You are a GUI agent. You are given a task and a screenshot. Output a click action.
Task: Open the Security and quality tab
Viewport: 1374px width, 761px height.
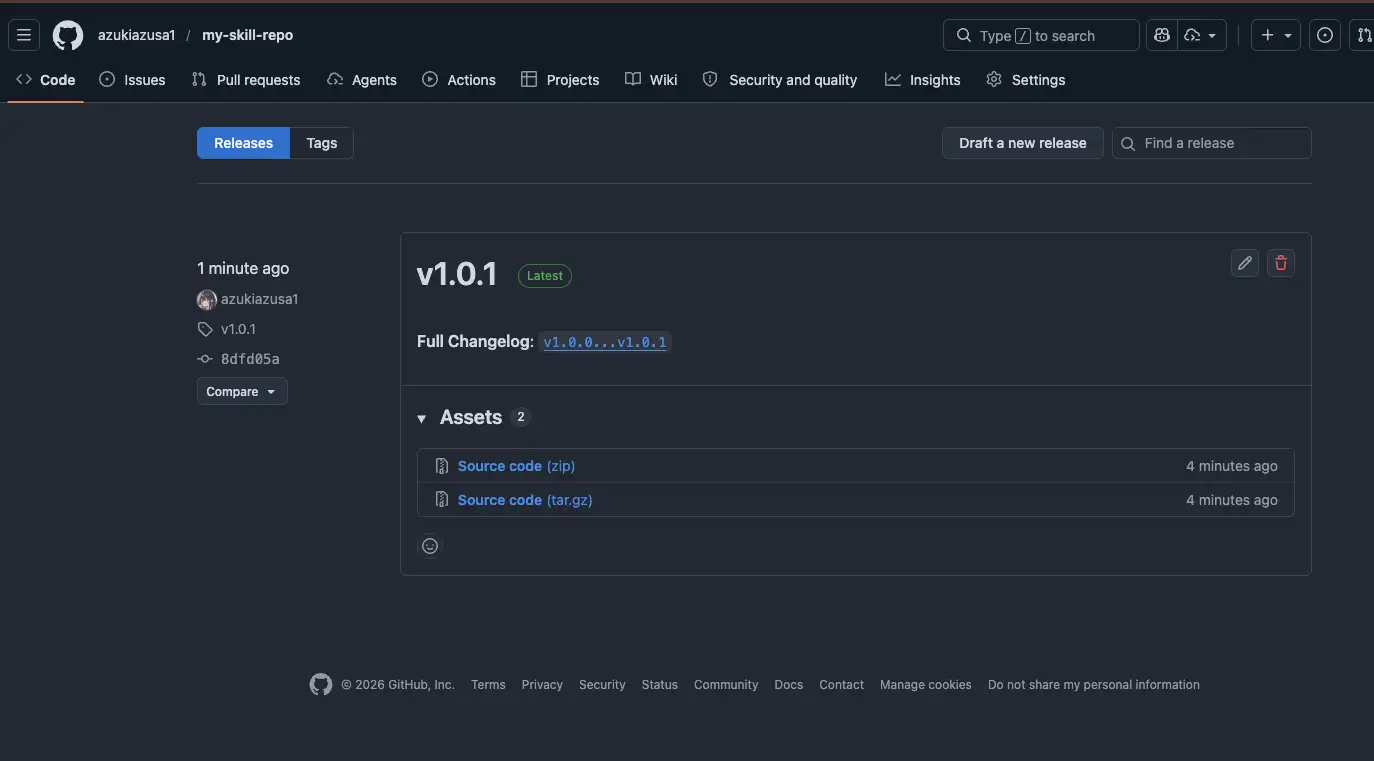point(780,80)
